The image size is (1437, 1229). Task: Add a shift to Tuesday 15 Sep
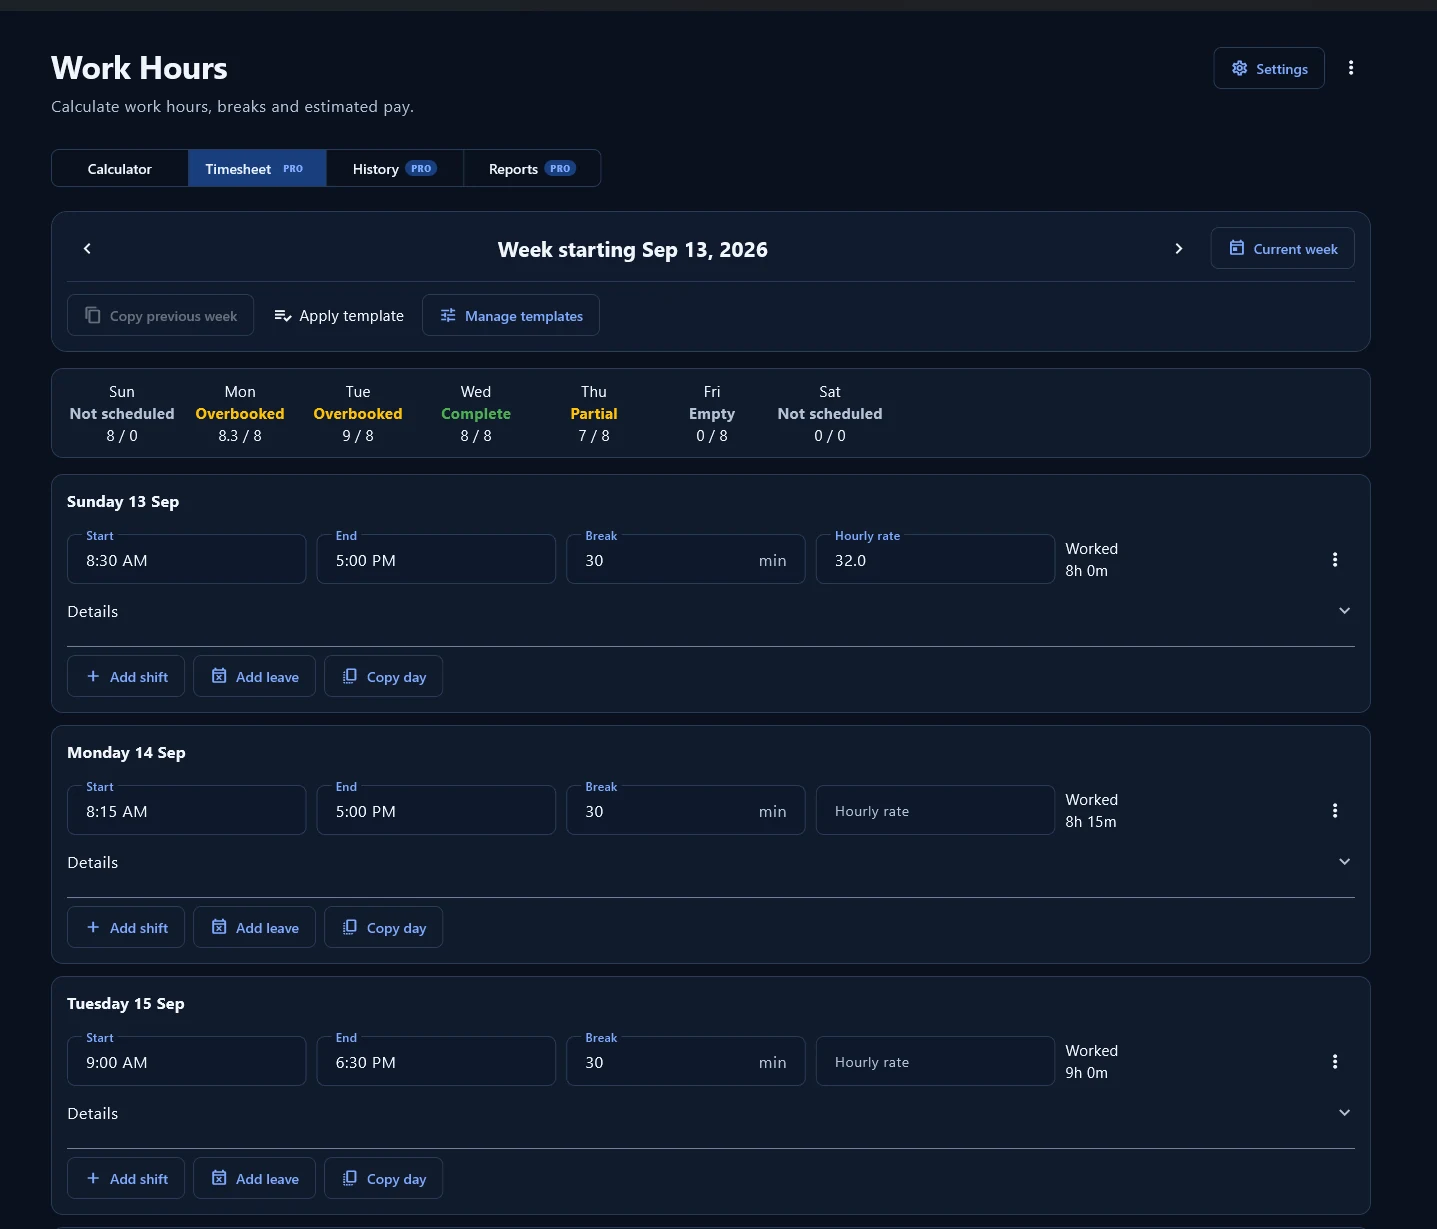pyautogui.click(x=126, y=1178)
